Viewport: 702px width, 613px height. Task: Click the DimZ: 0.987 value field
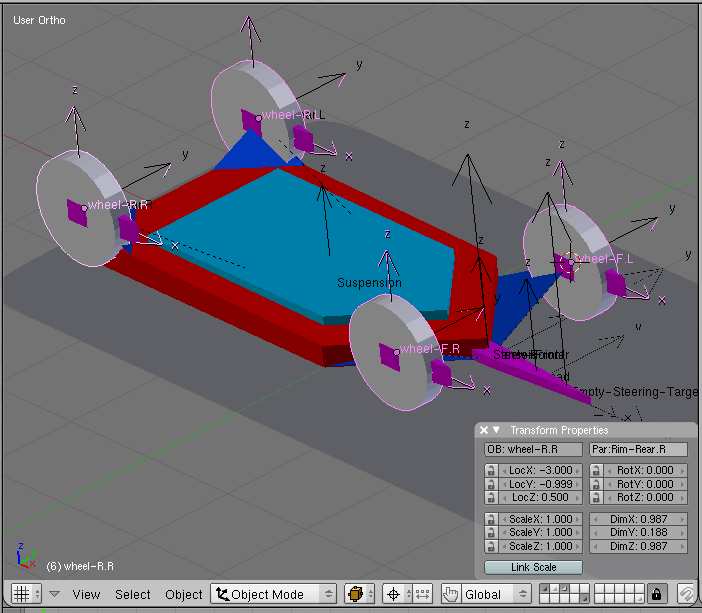(638, 546)
